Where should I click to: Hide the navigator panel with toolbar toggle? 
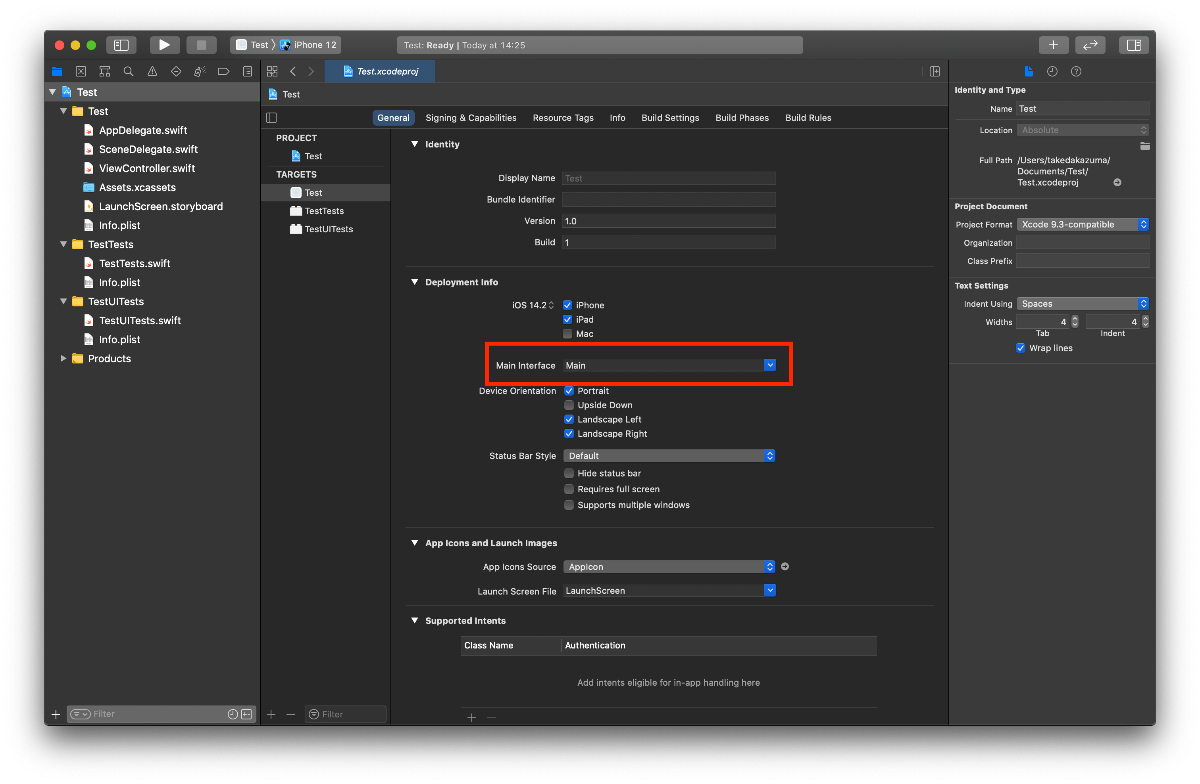121,45
